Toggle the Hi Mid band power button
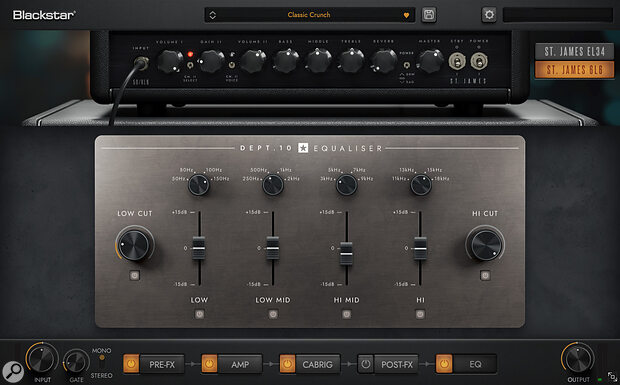 tap(346, 314)
